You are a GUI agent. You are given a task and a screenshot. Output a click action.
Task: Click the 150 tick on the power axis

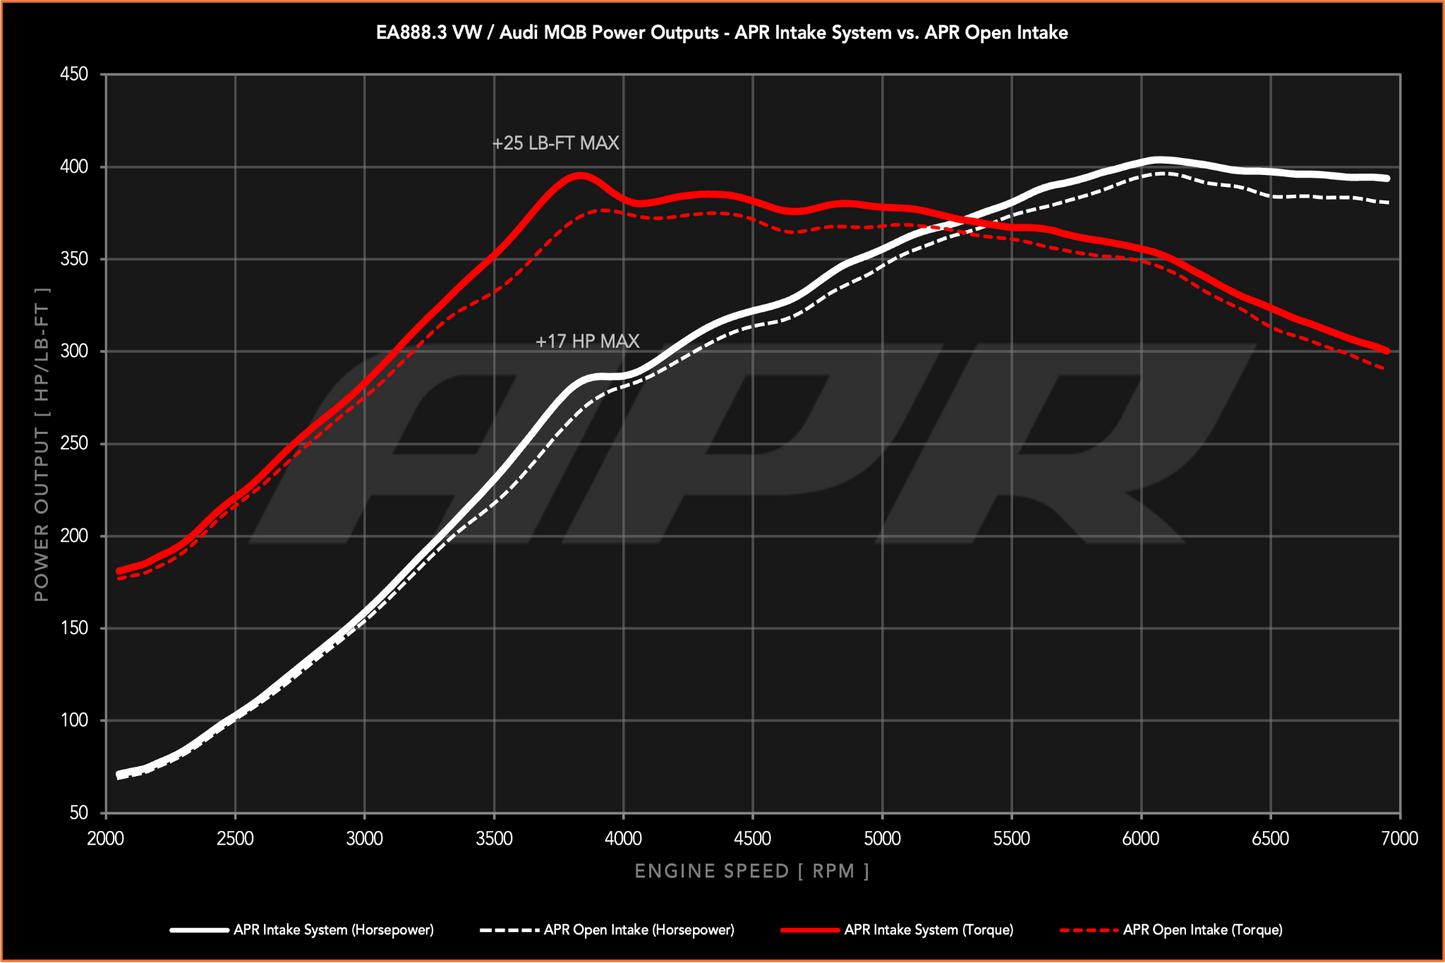[x=74, y=628]
